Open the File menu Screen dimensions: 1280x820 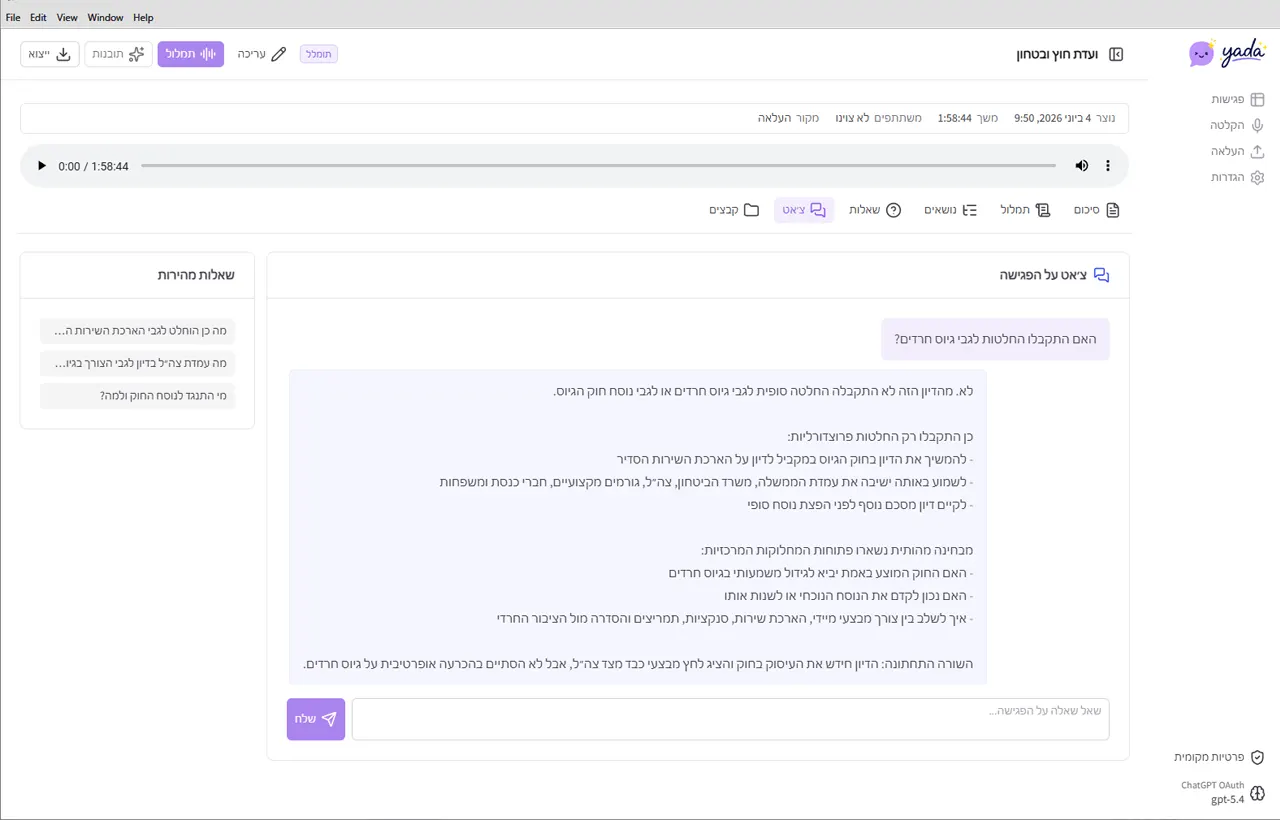[x=13, y=17]
